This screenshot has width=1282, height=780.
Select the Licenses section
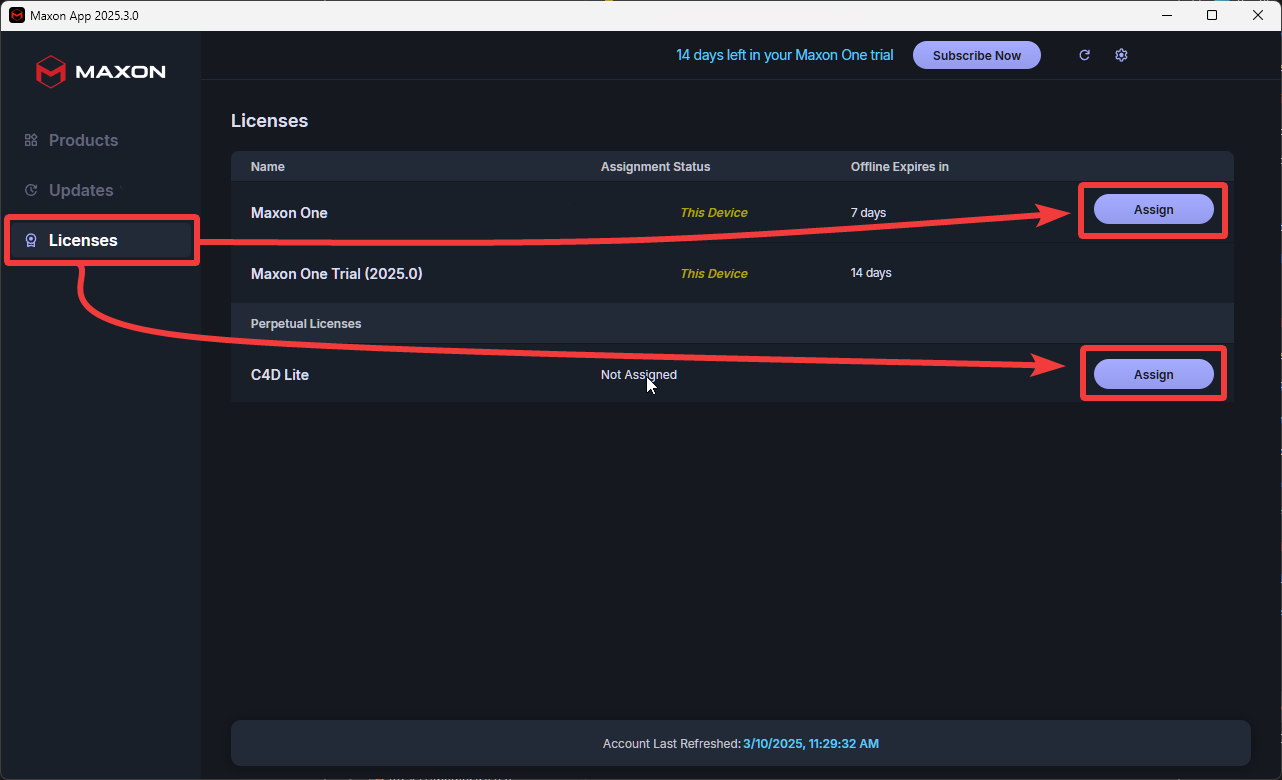101,240
